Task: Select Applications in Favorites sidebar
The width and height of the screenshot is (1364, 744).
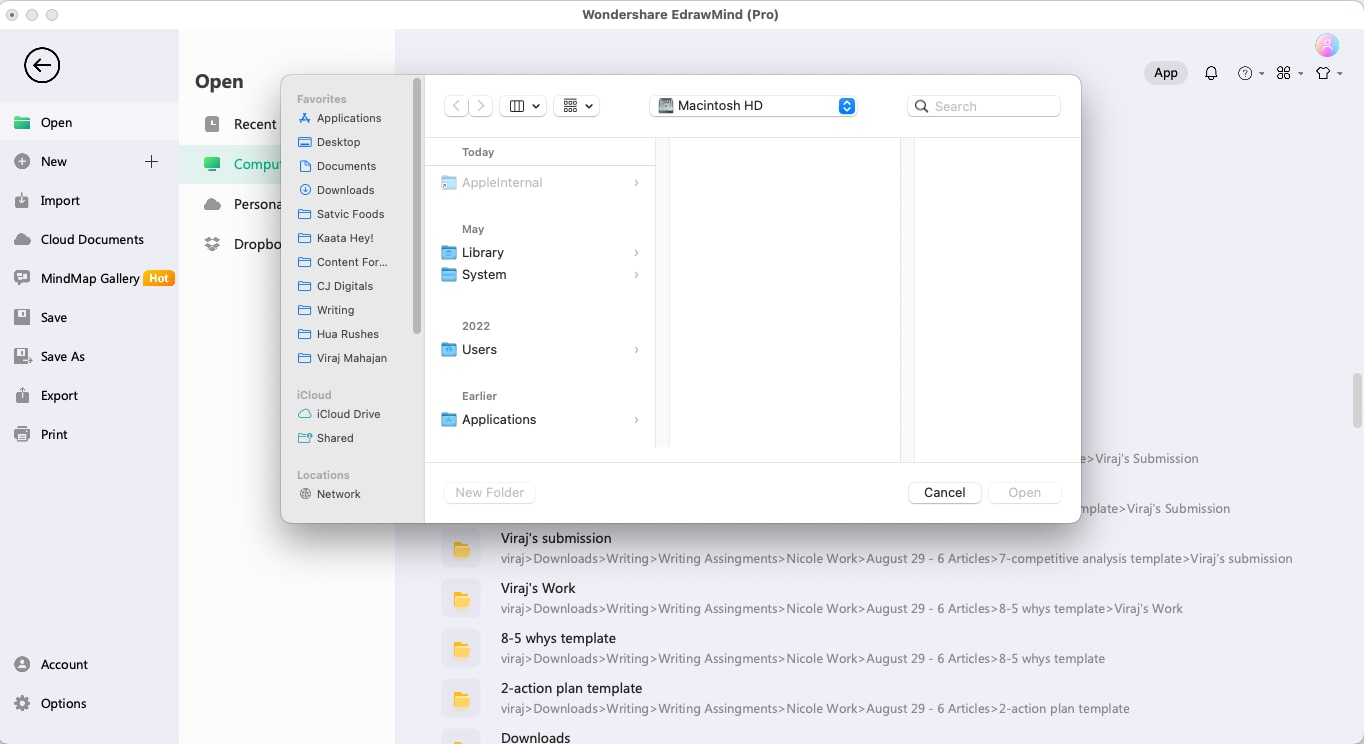Action: point(349,118)
